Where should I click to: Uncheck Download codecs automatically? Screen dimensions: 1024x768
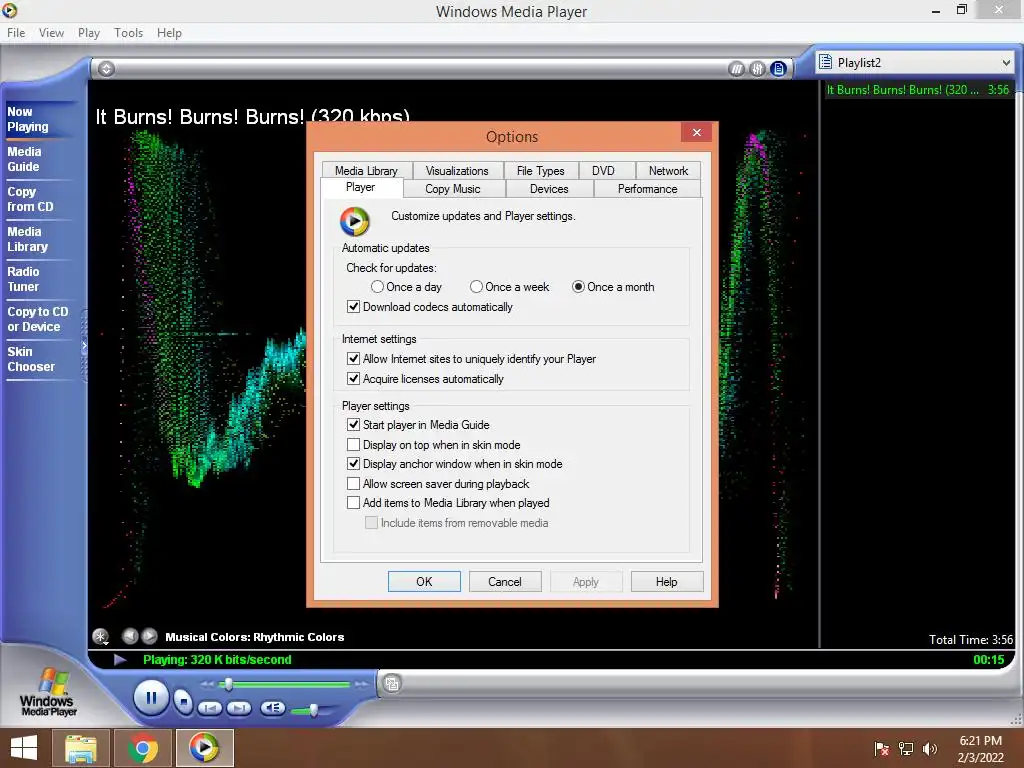430,307
